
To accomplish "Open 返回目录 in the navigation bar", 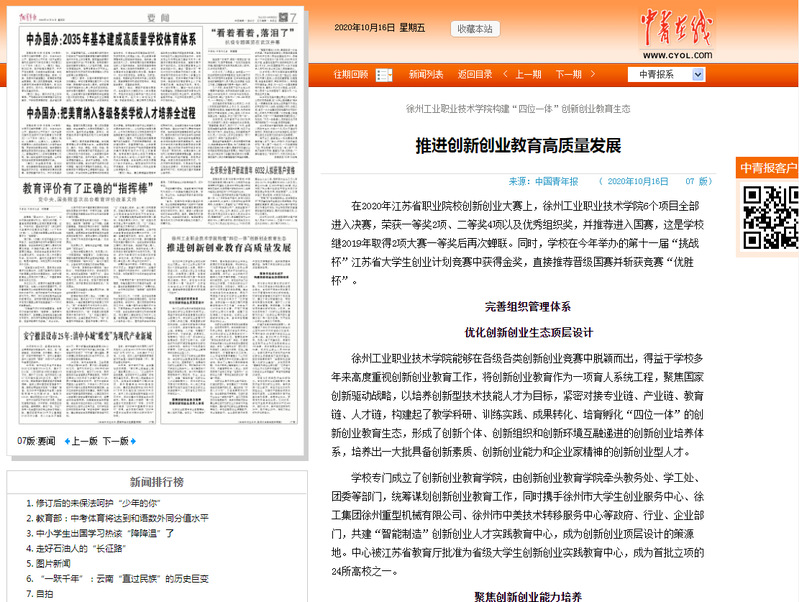I will click(x=475, y=74).
